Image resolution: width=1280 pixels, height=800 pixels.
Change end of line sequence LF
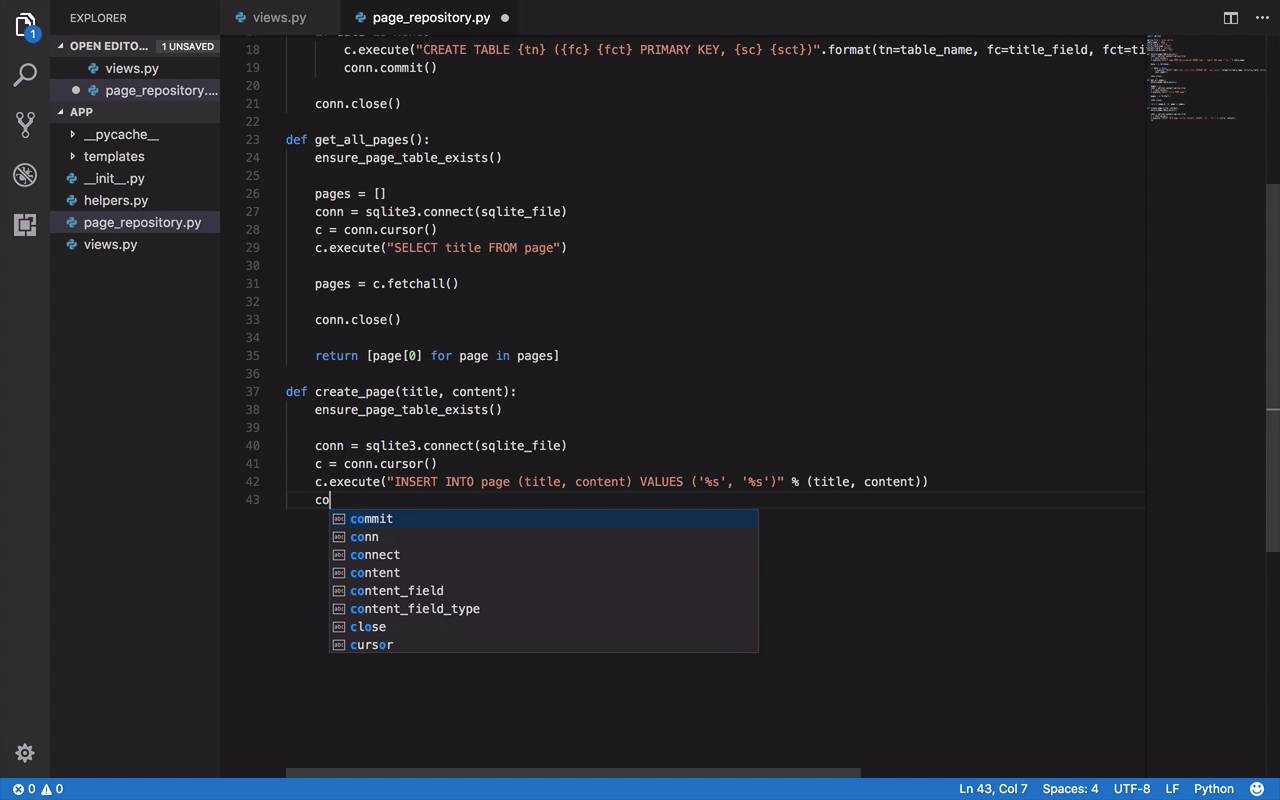tap(1172, 789)
